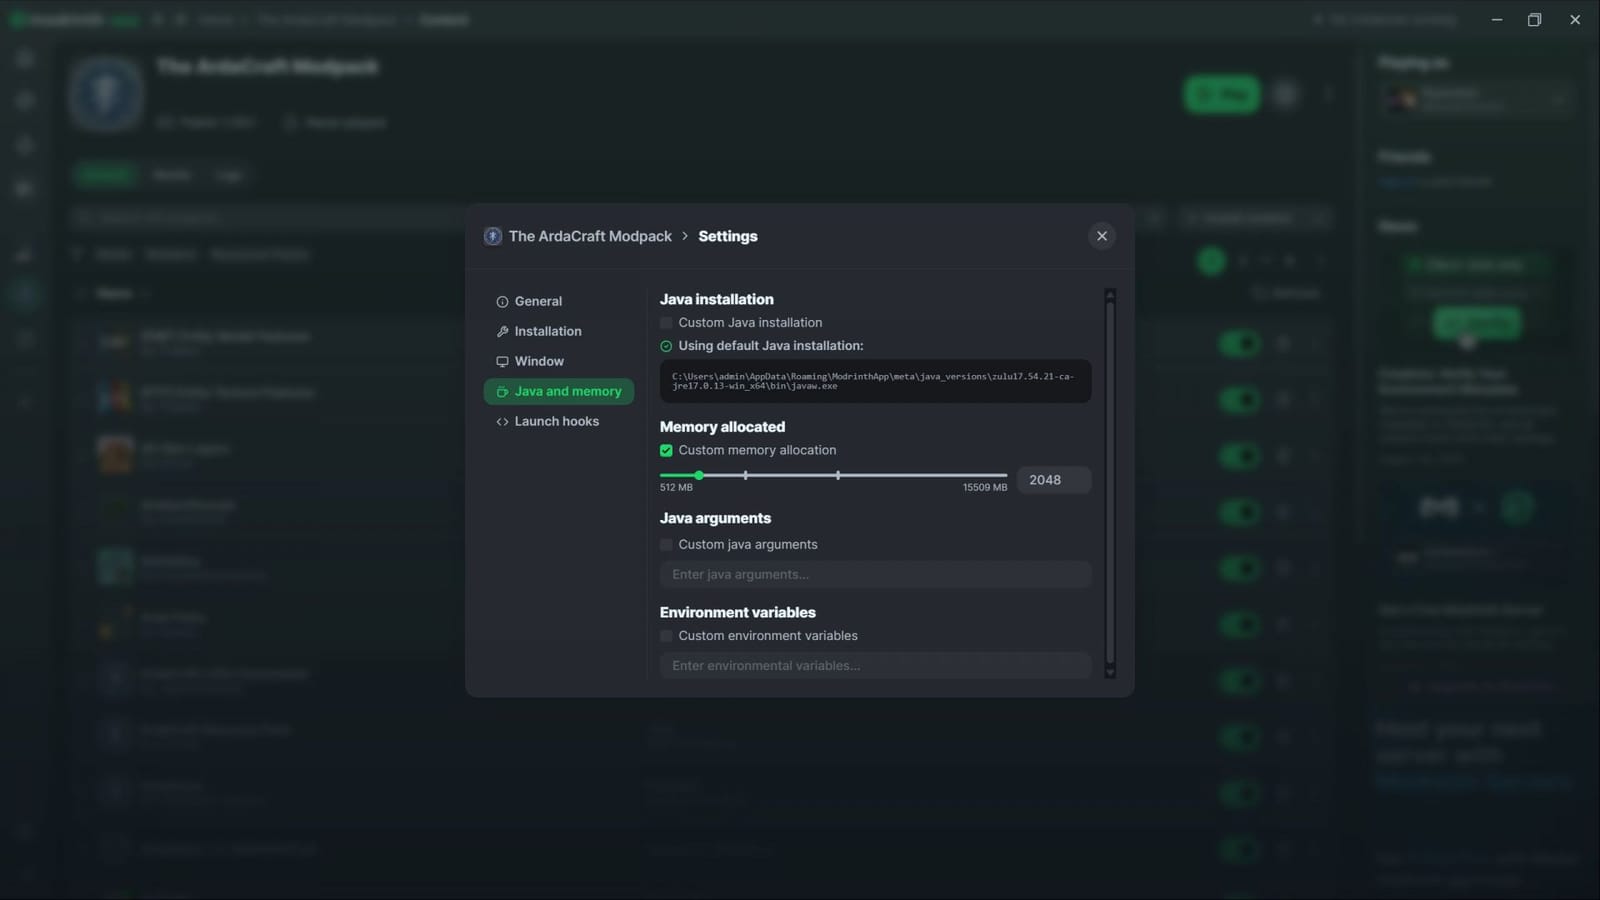Focus the Enter java arguments field
The height and width of the screenshot is (900, 1600).
click(875, 574)
